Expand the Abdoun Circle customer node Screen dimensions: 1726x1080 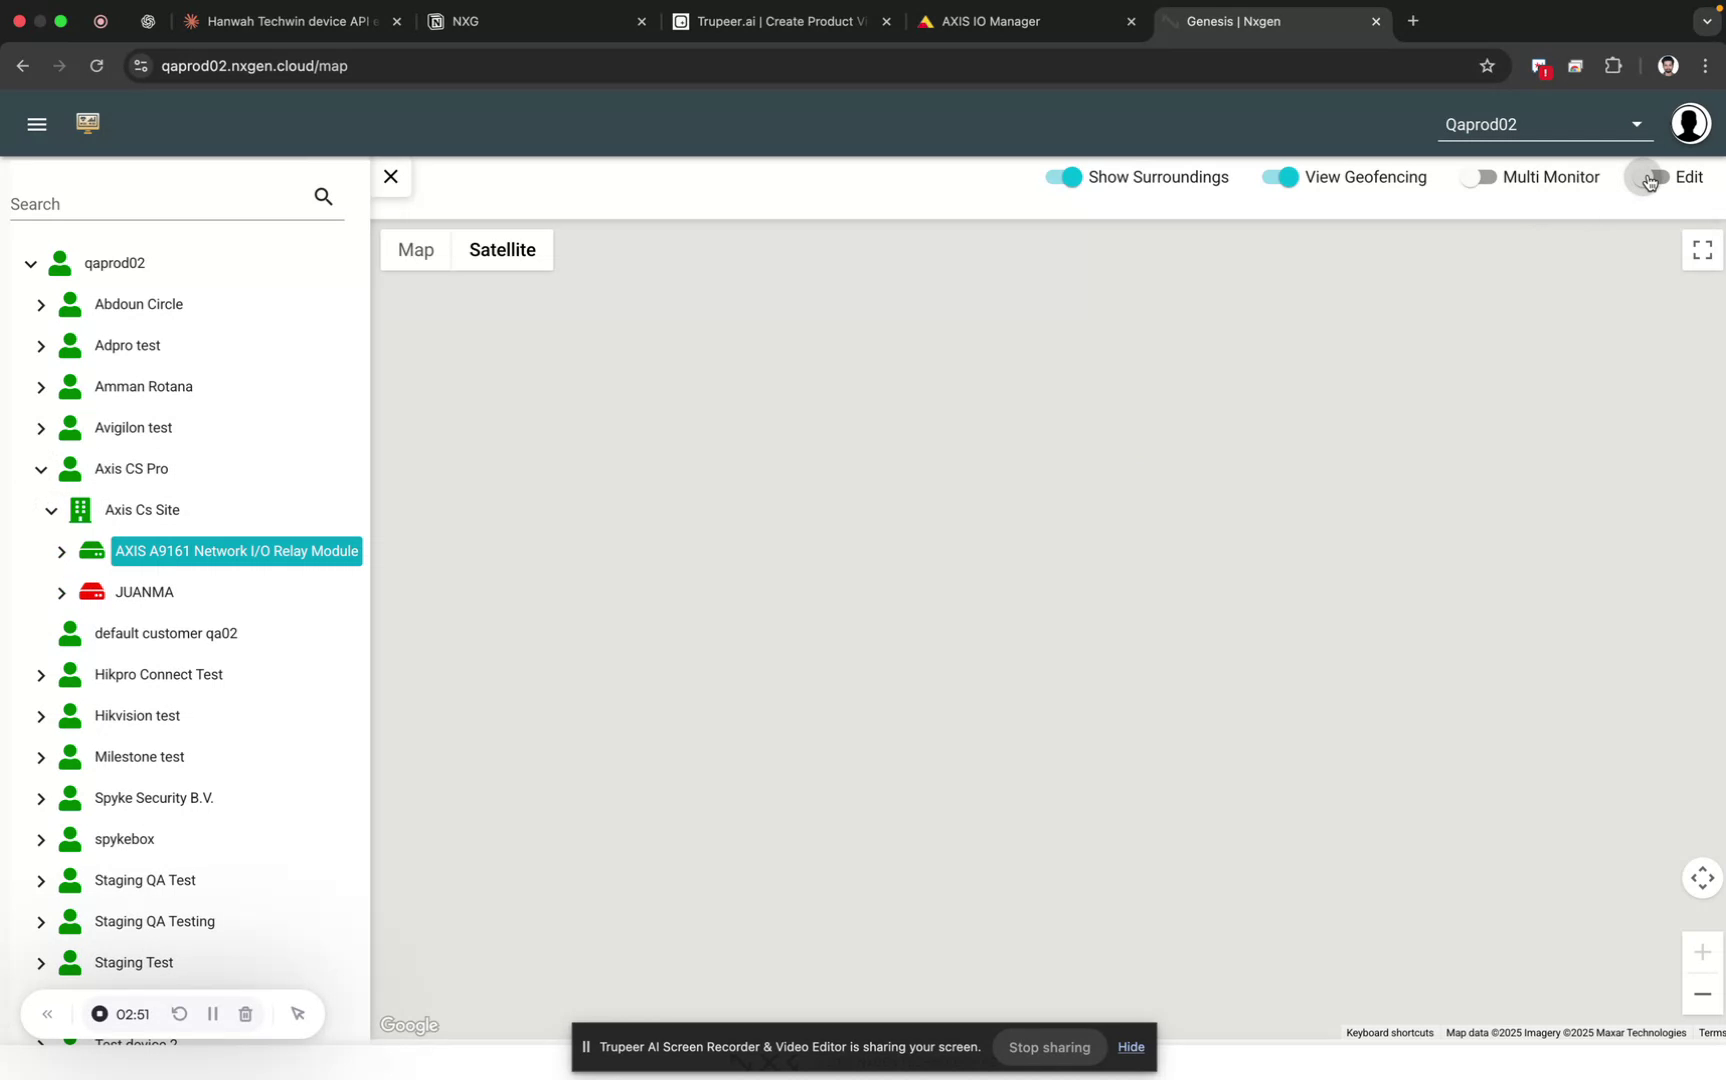[40, 304]
